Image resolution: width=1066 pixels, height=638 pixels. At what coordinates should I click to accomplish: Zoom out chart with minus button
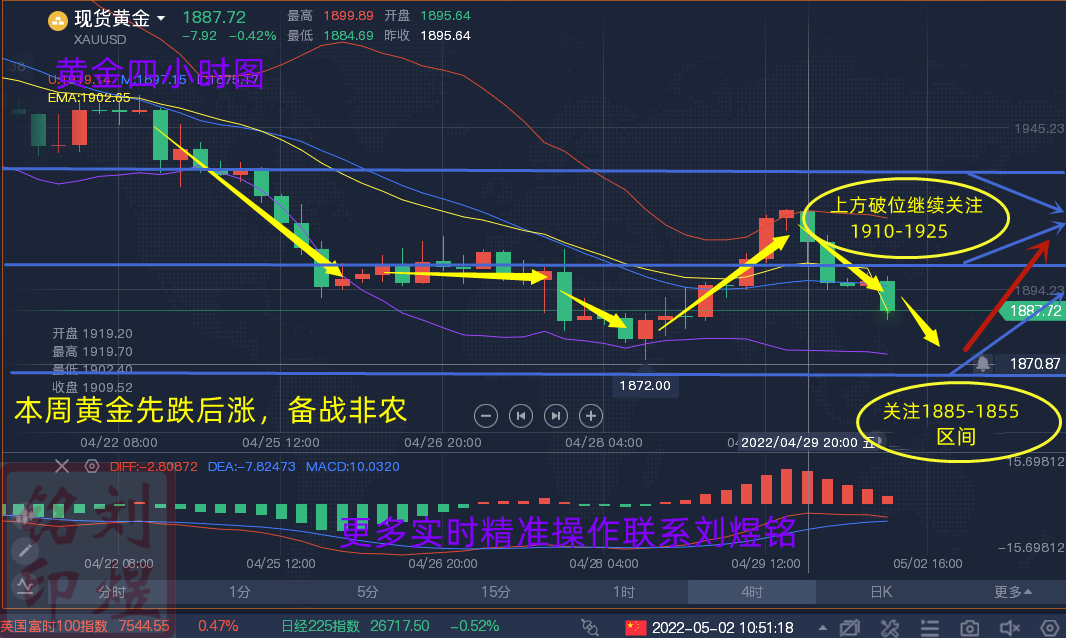[485, 416]
